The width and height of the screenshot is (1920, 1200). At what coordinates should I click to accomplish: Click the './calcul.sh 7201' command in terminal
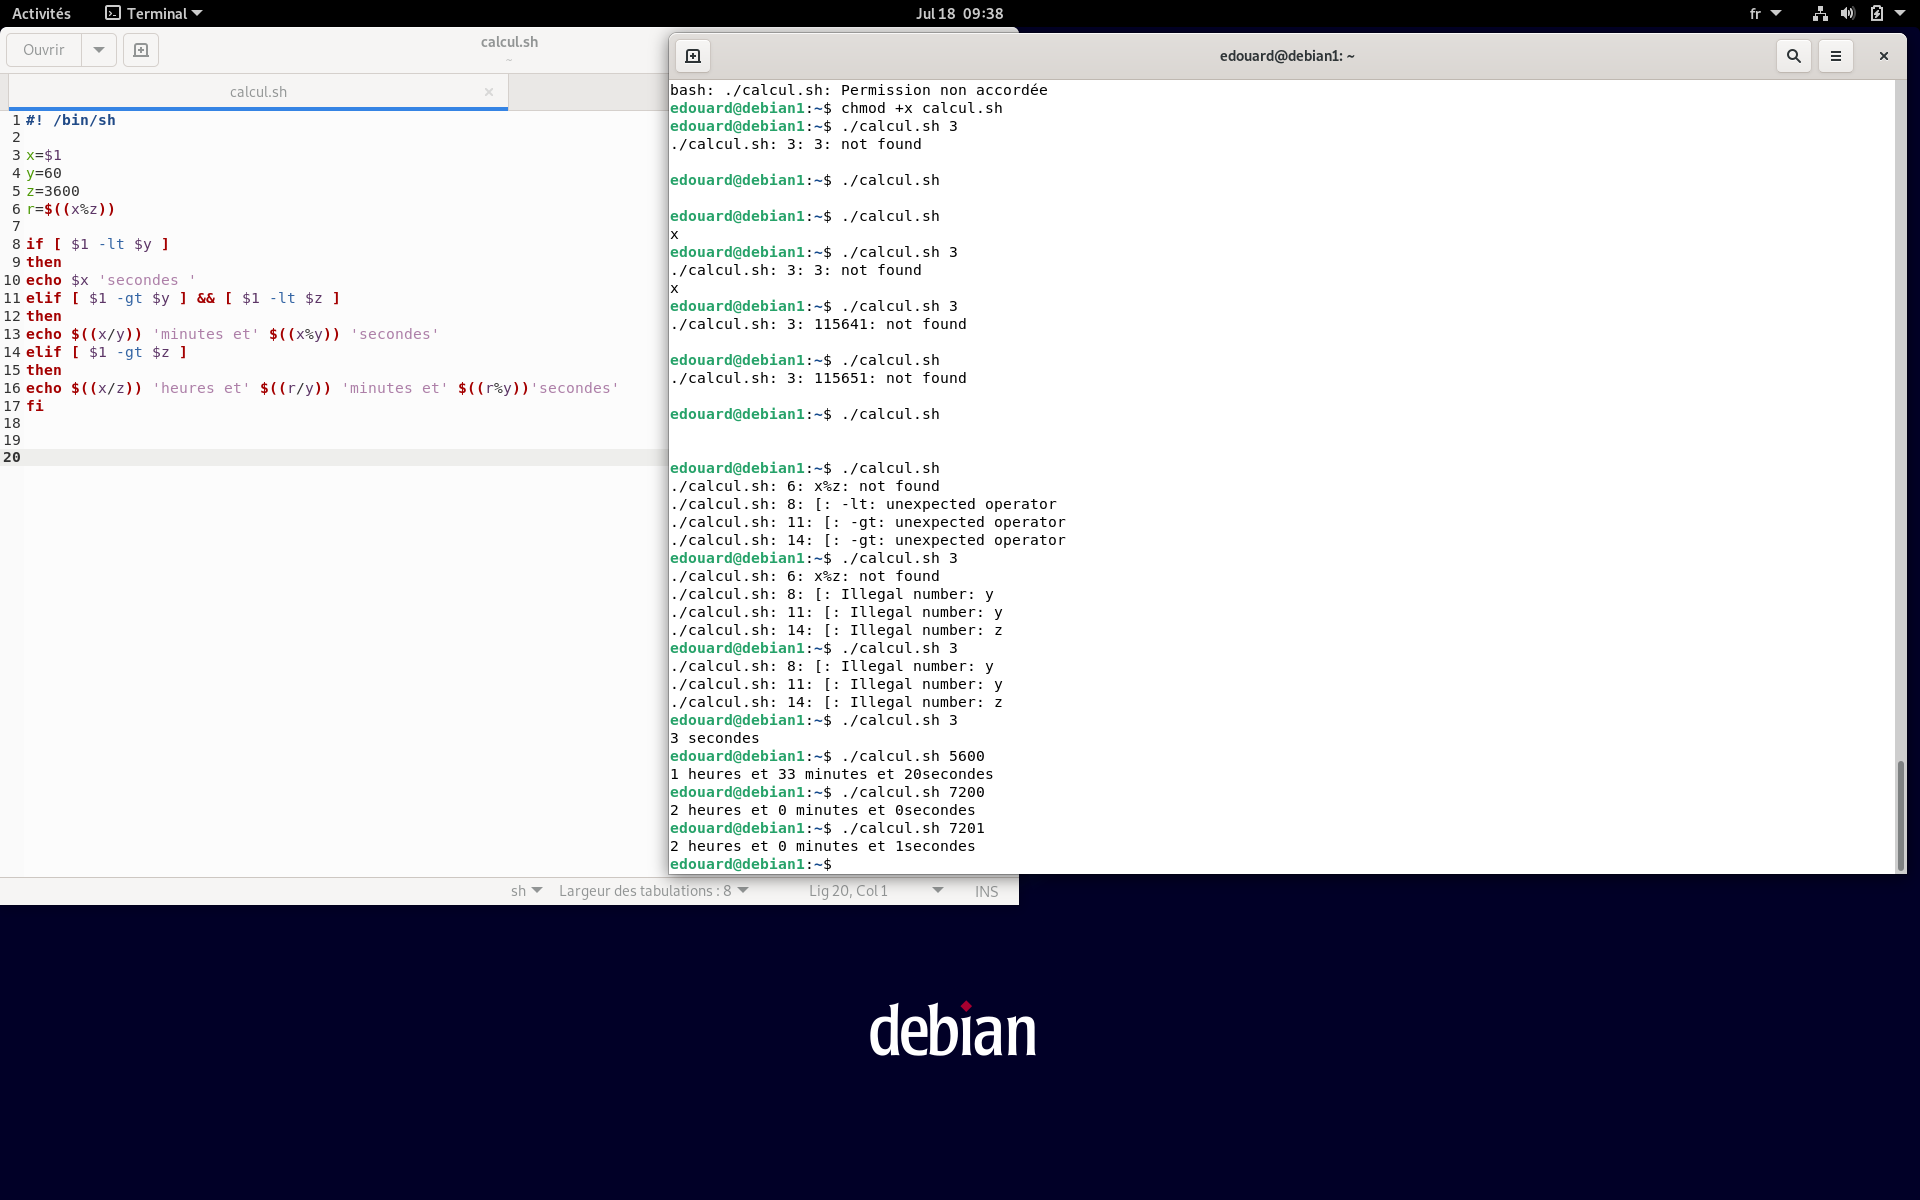[913, 828]
